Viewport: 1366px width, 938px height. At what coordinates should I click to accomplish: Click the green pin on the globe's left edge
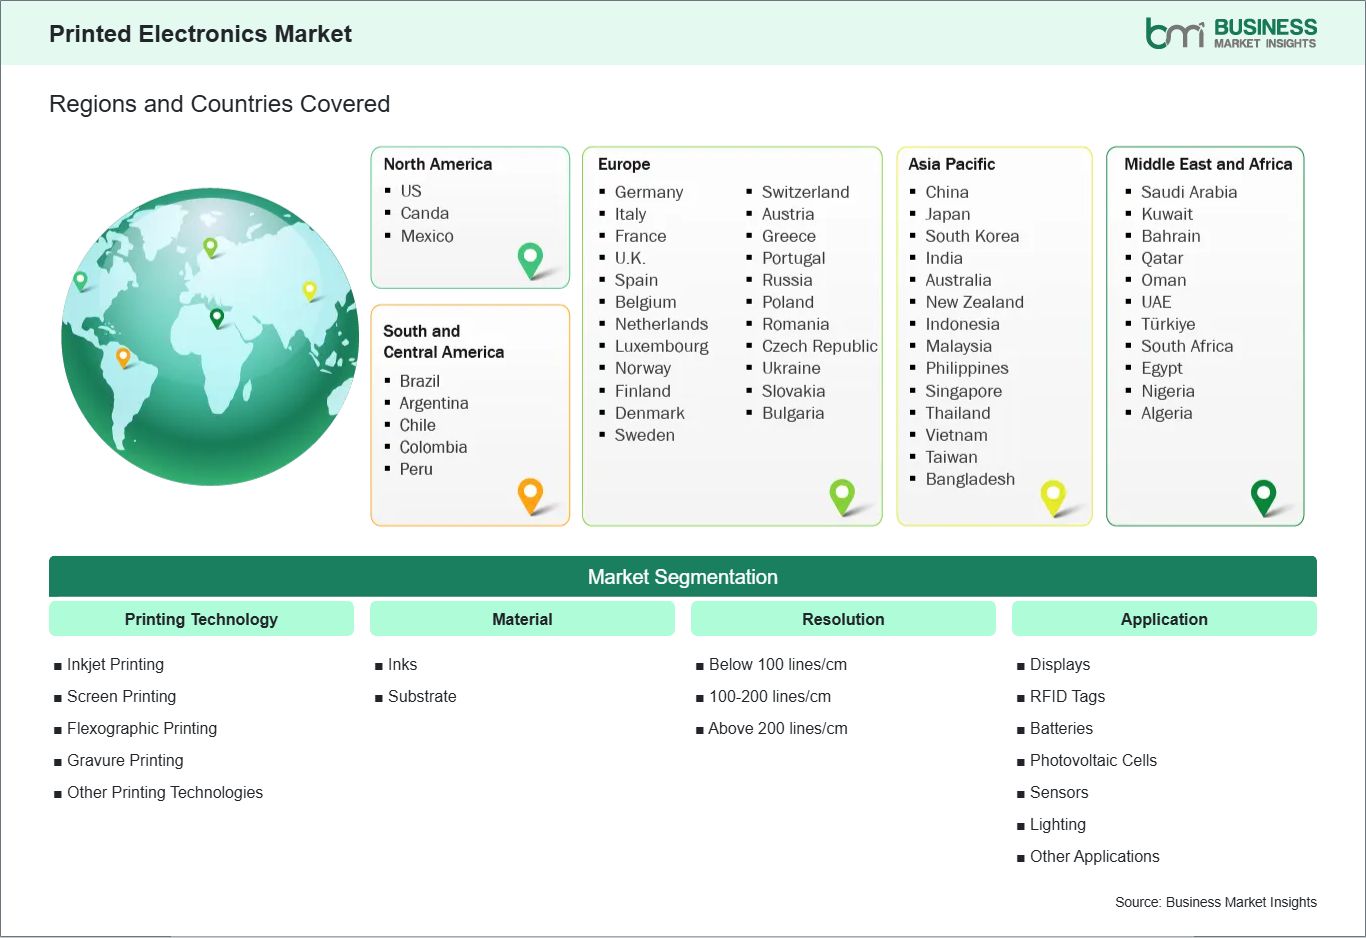tap(81, 281)
